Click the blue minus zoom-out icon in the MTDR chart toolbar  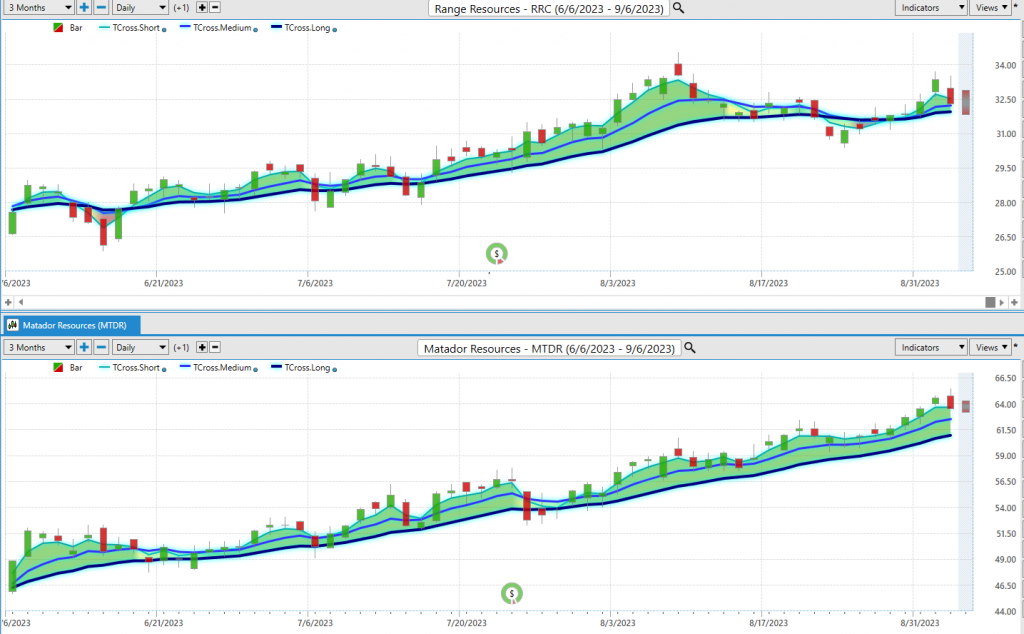(101, 347)
